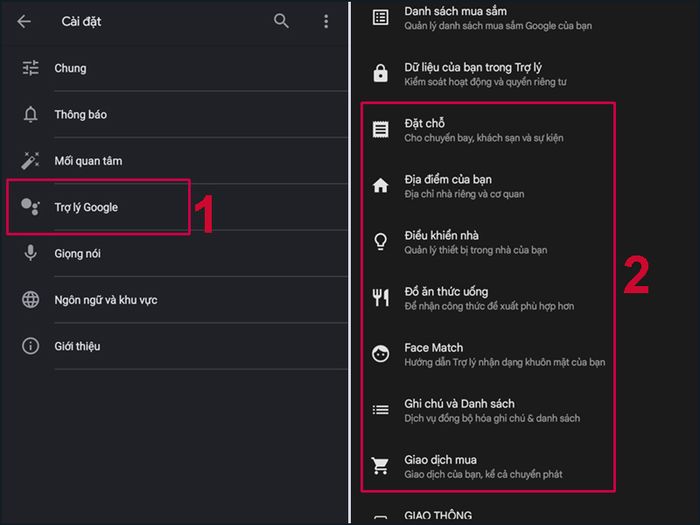Open the Chung general settings
The image size is (700, 525).
tap(179, 68)
